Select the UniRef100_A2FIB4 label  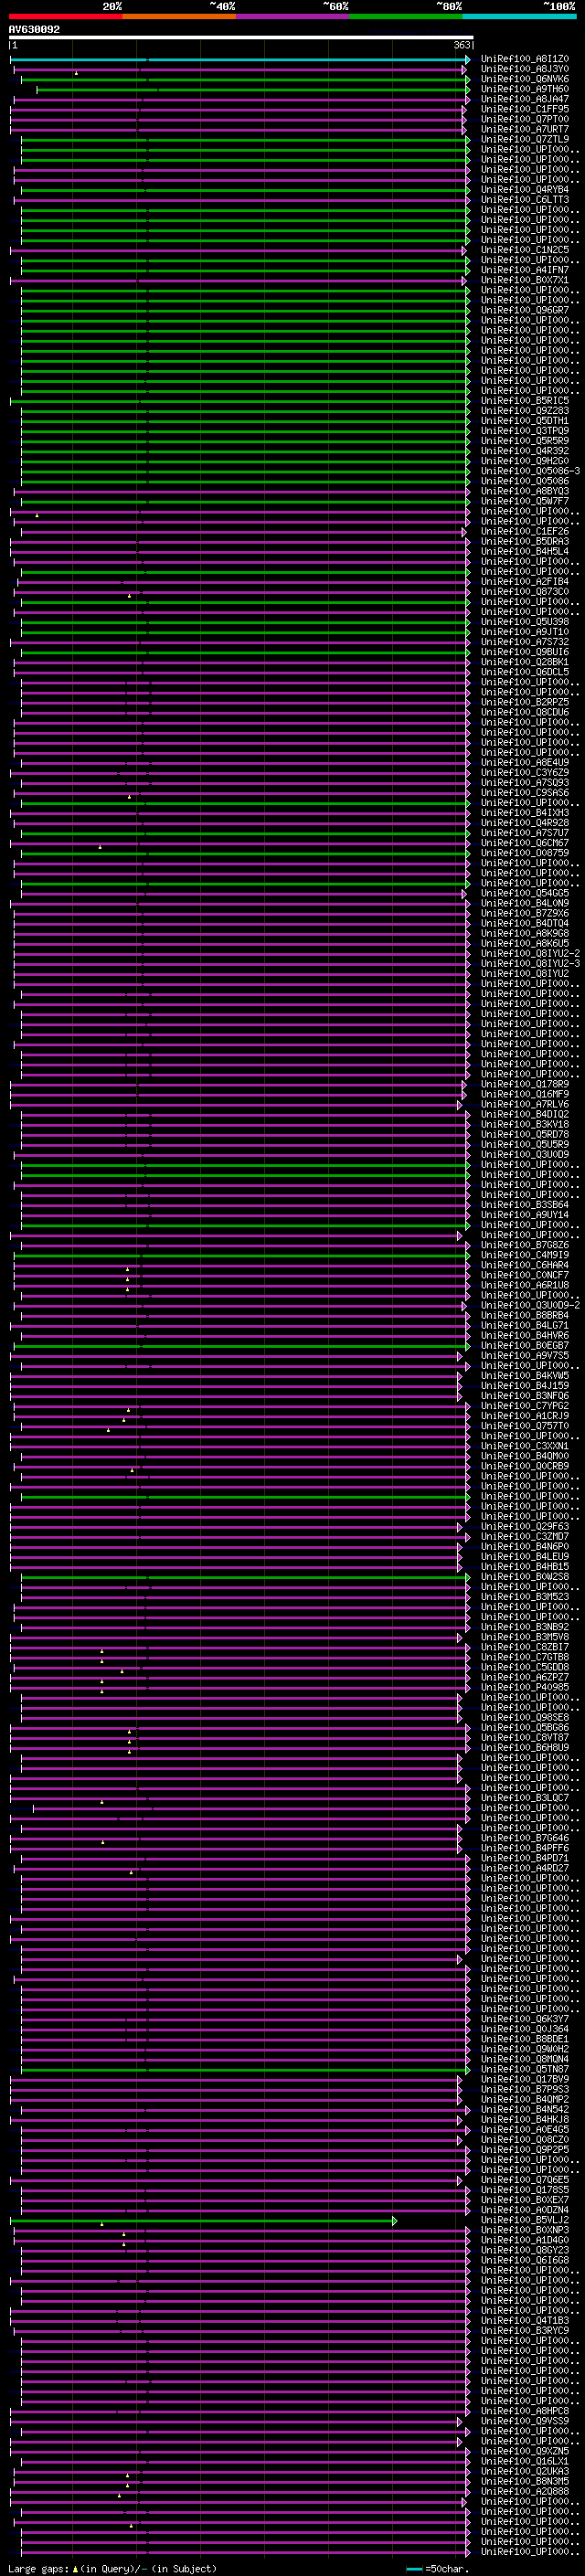525,581
